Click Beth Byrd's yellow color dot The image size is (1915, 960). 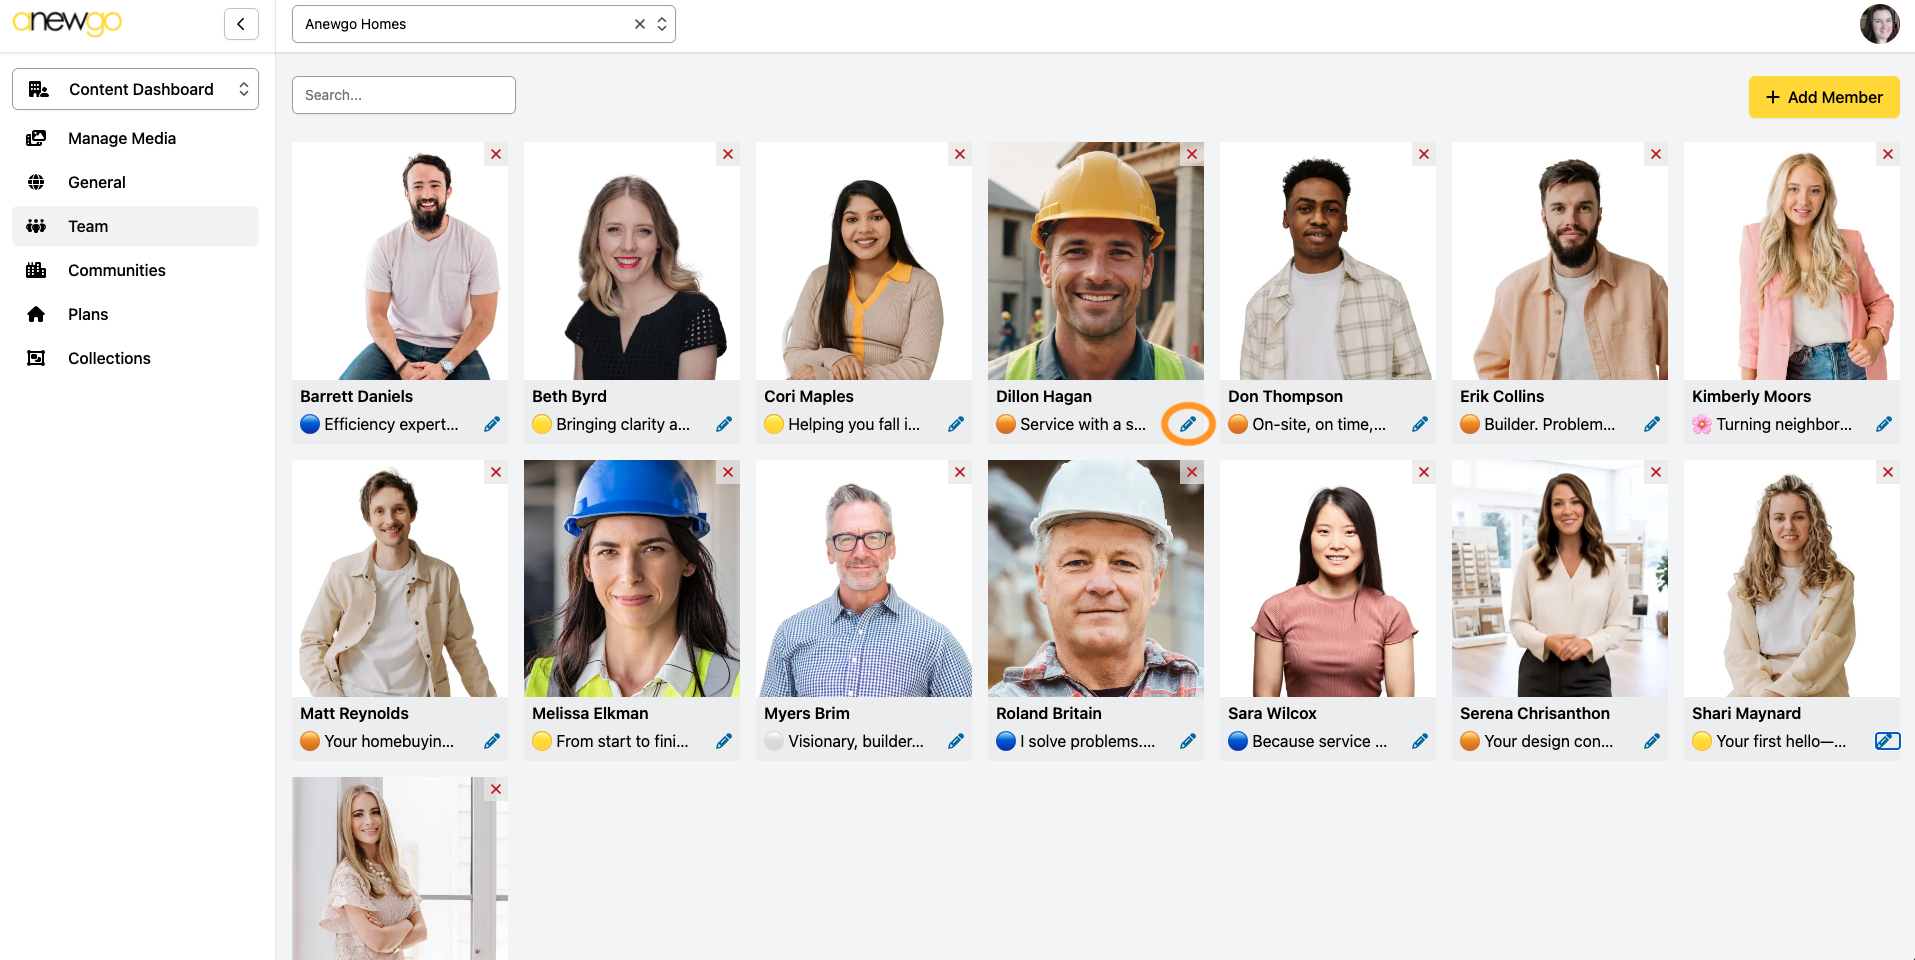click(542, 424)
